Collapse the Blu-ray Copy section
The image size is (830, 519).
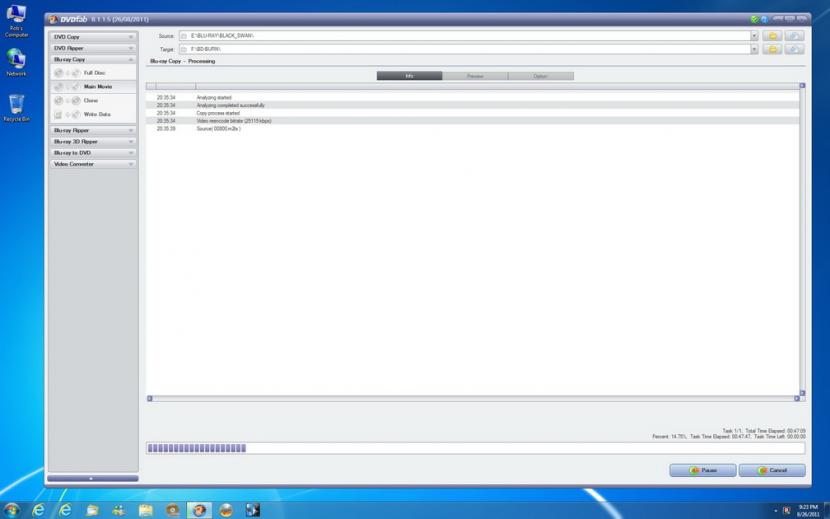(93, 59)
